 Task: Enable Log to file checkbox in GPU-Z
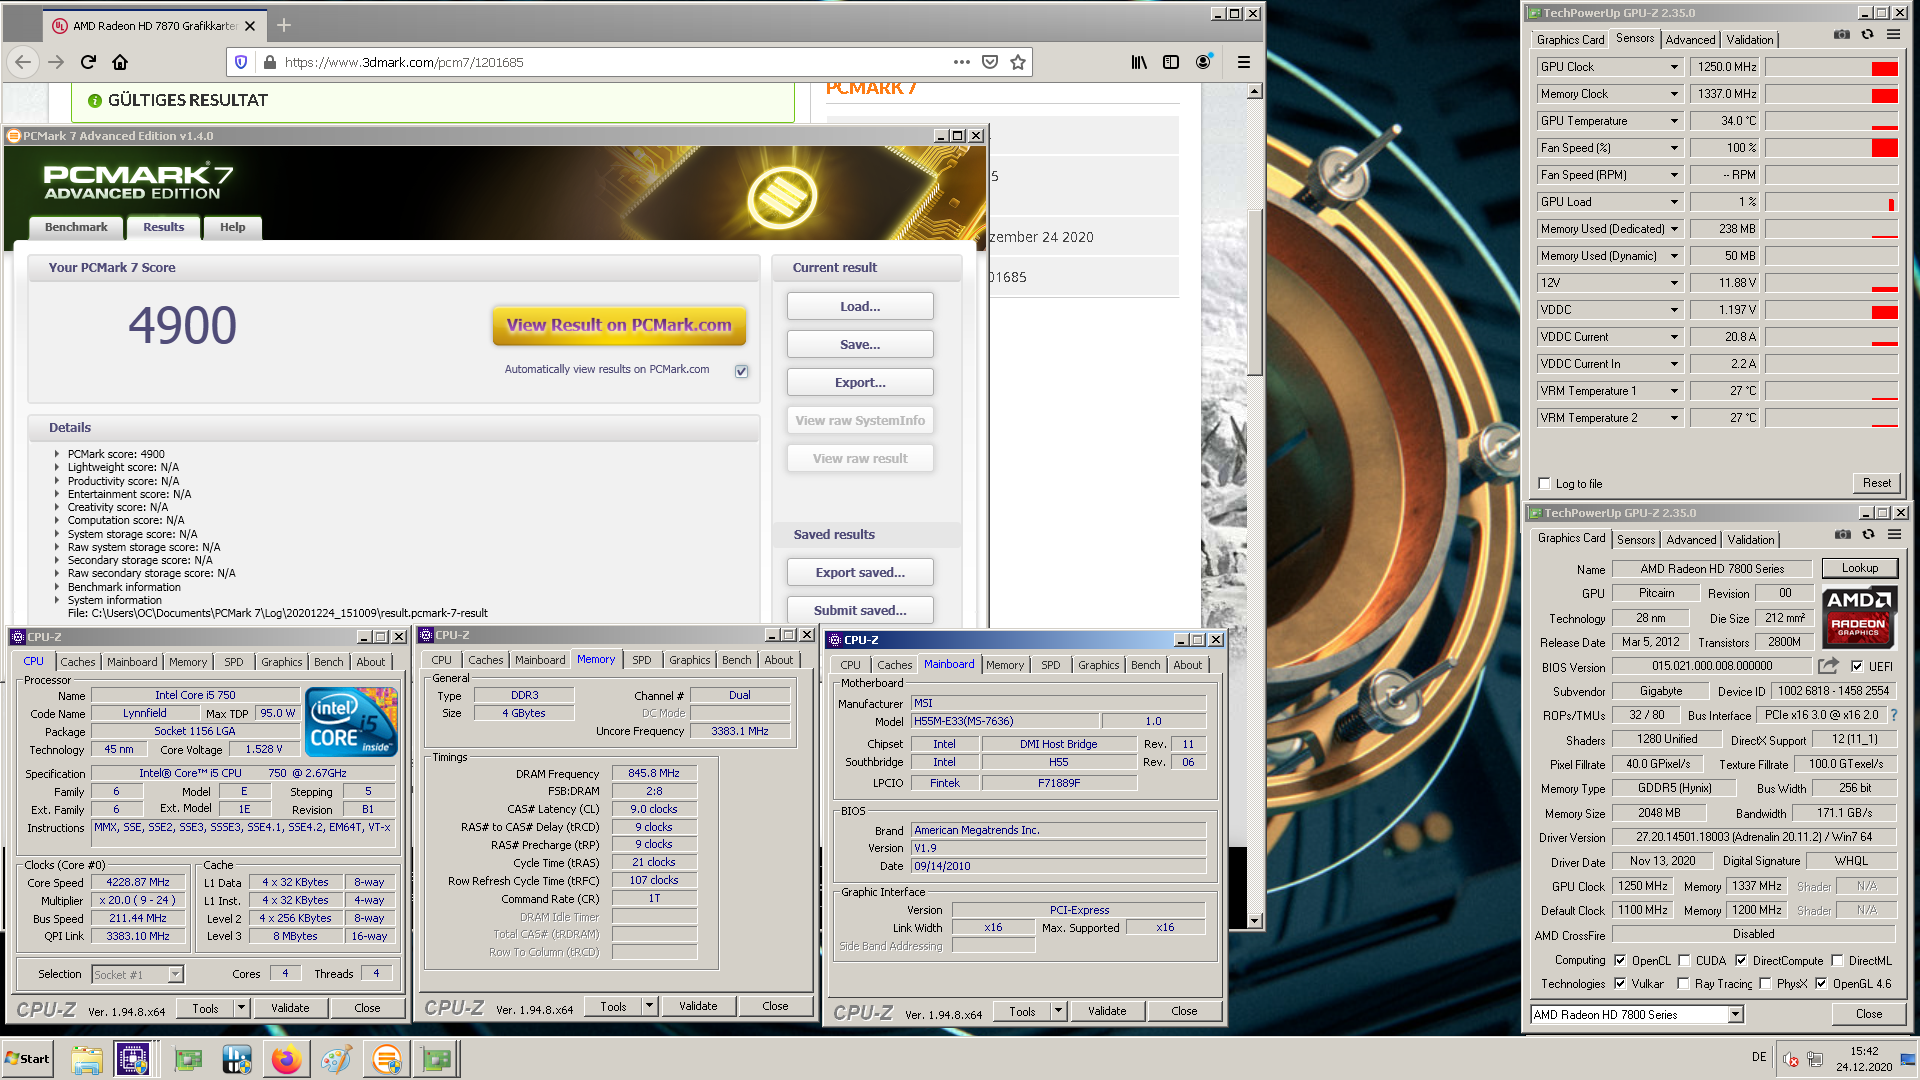1544,483
